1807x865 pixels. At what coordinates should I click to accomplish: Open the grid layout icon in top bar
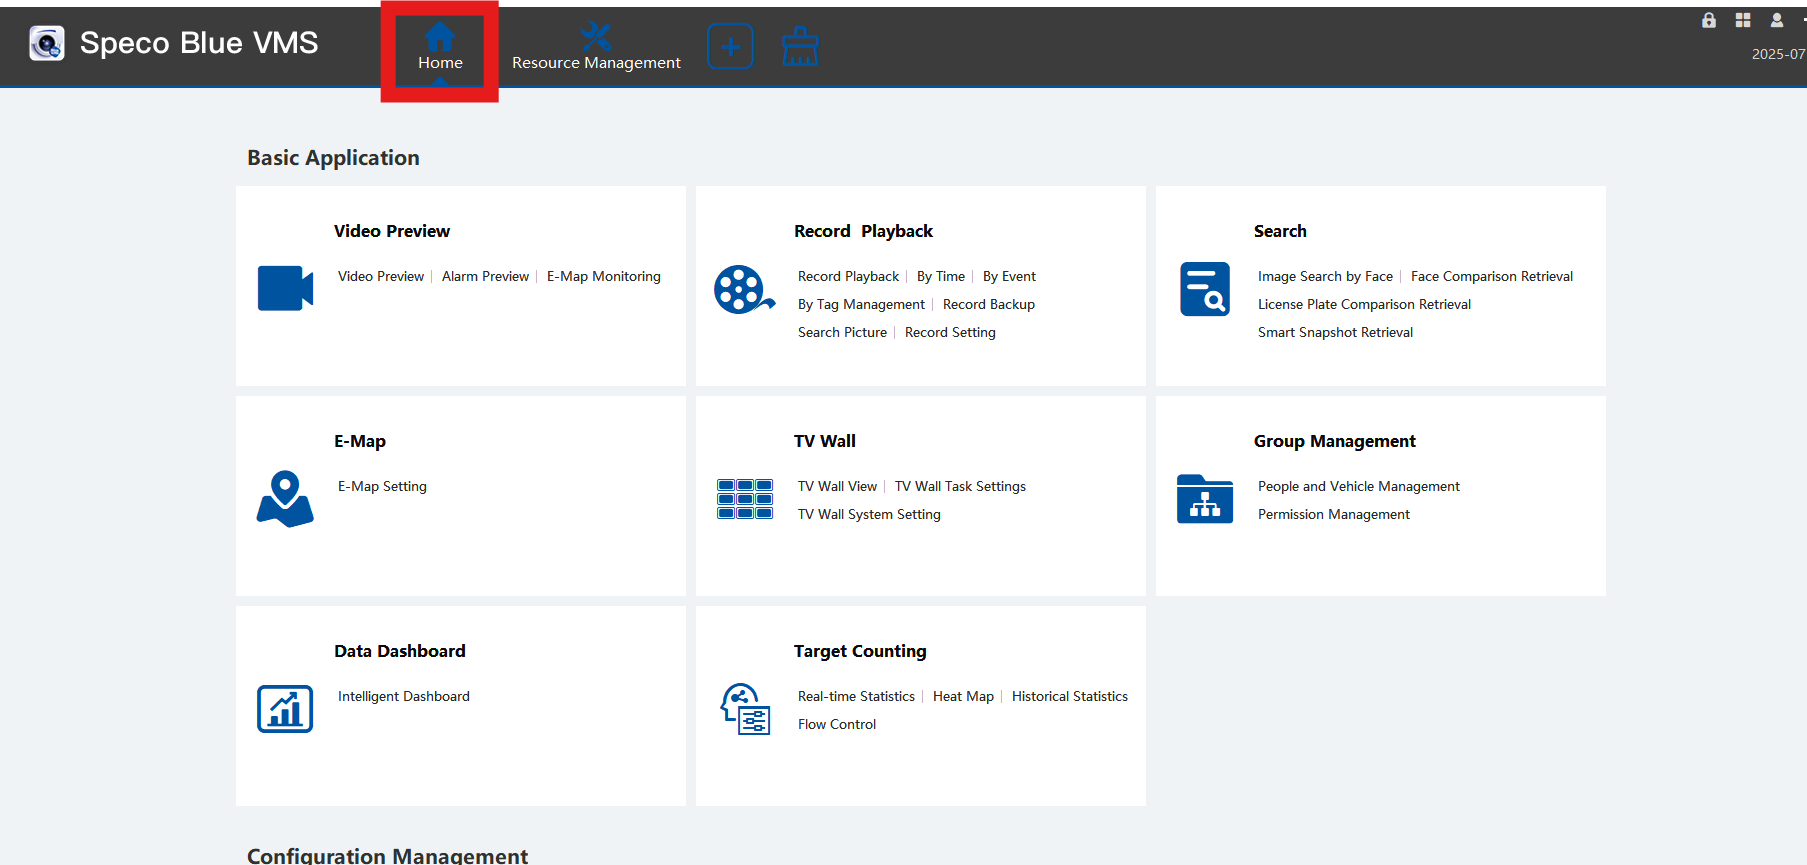[1743, 20]
